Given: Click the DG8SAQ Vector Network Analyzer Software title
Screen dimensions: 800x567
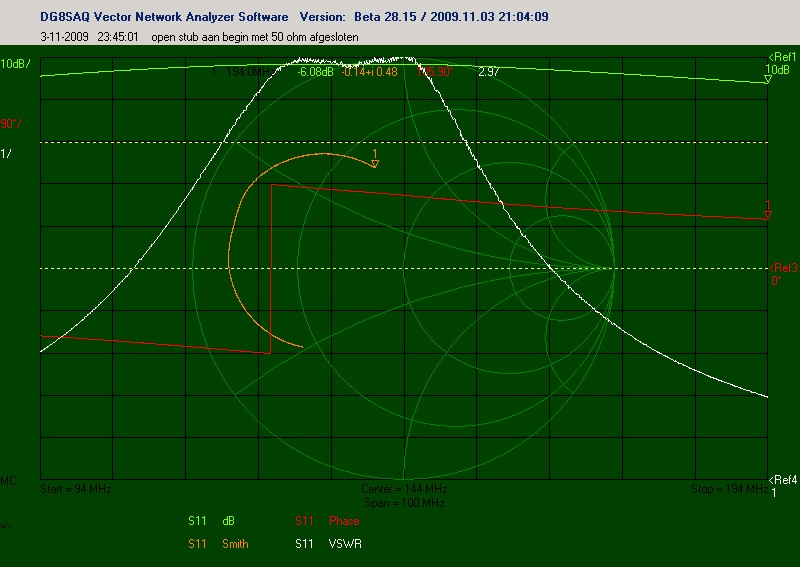Looking at the screenshot, I should click(x=164, y=17).
